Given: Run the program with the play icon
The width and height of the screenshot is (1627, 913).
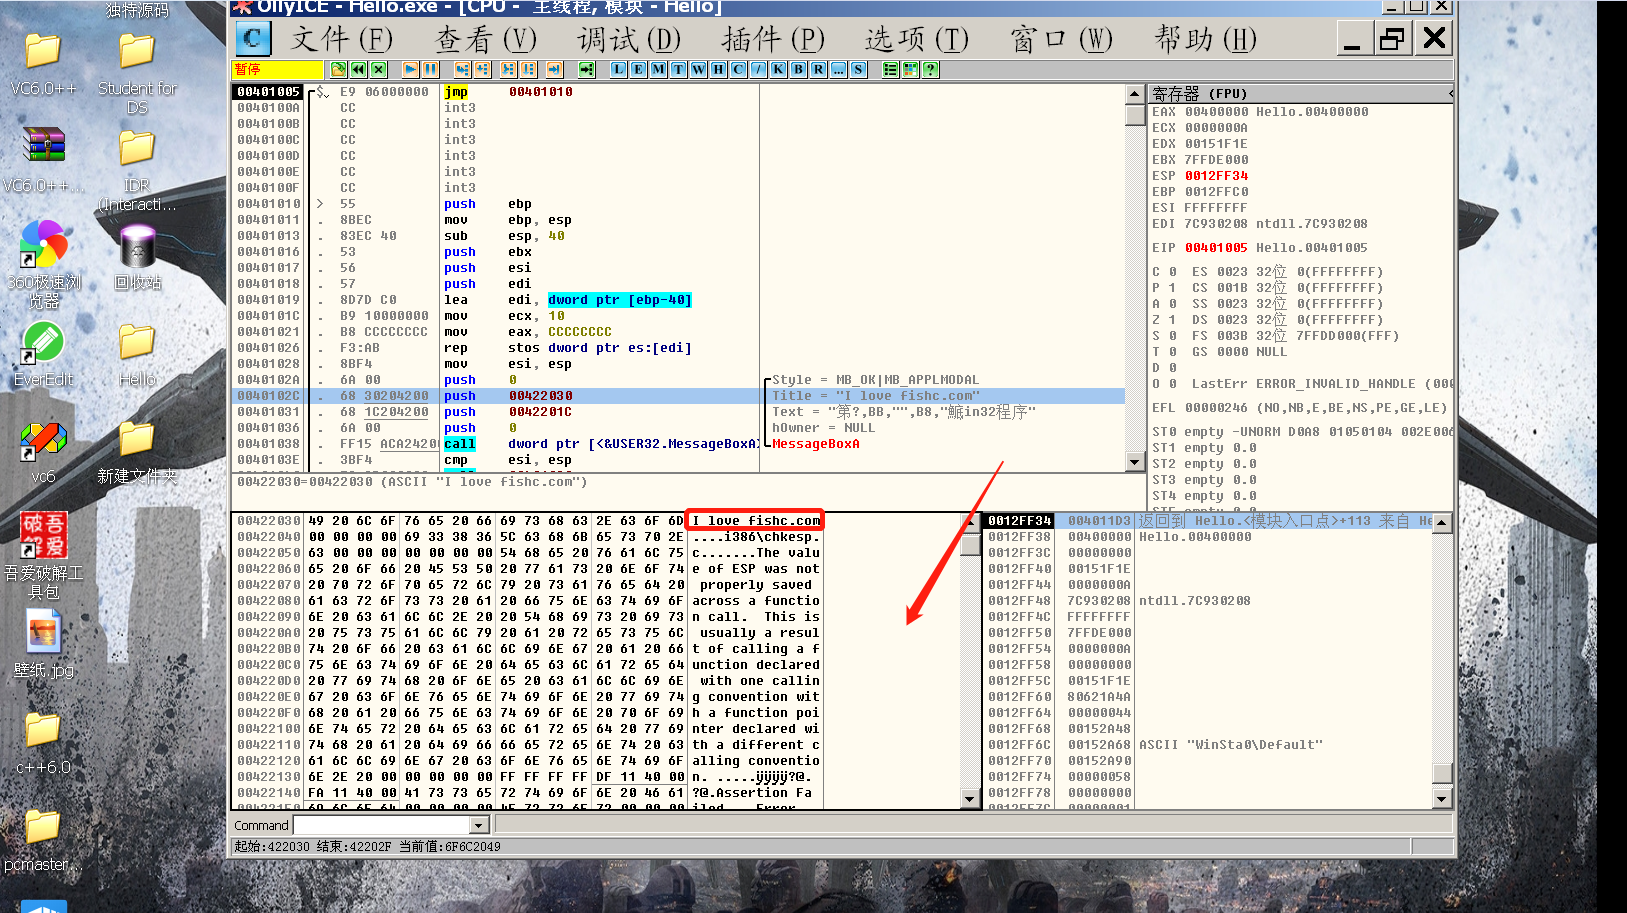Looking at the screenshot, I should click(x=411, y=69).
